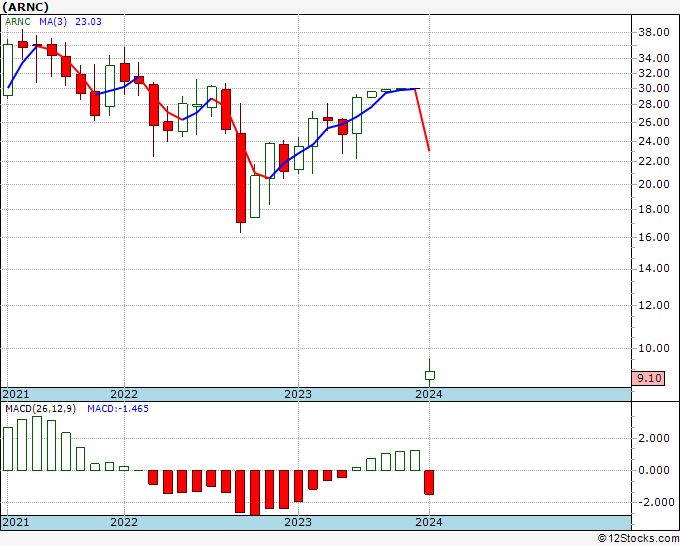680x546 pixels.
Task: Click the 12.00 price axis label
Action: pos(654,305)
